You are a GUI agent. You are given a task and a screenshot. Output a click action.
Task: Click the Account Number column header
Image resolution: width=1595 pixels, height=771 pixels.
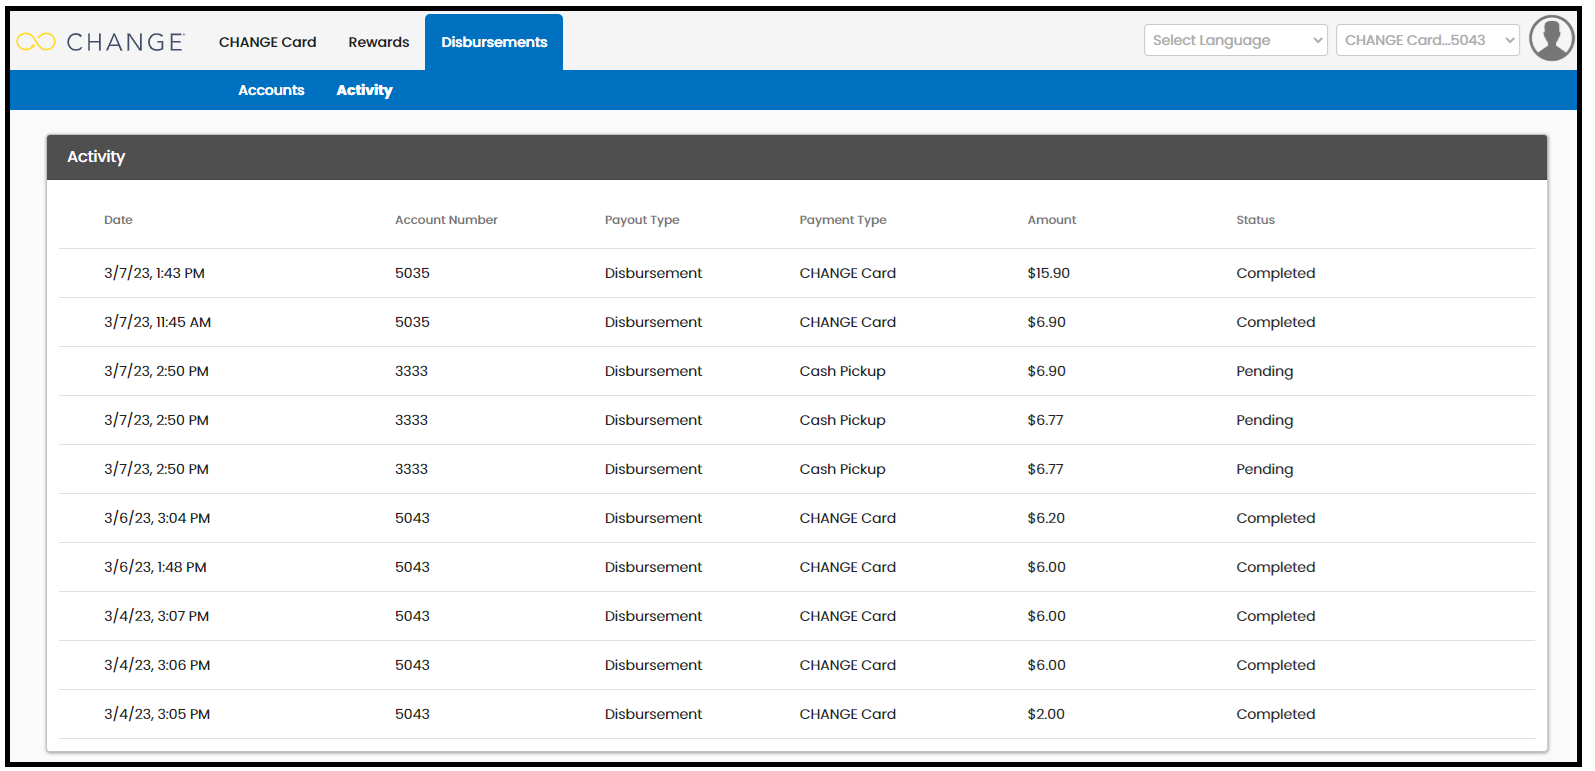446,220
